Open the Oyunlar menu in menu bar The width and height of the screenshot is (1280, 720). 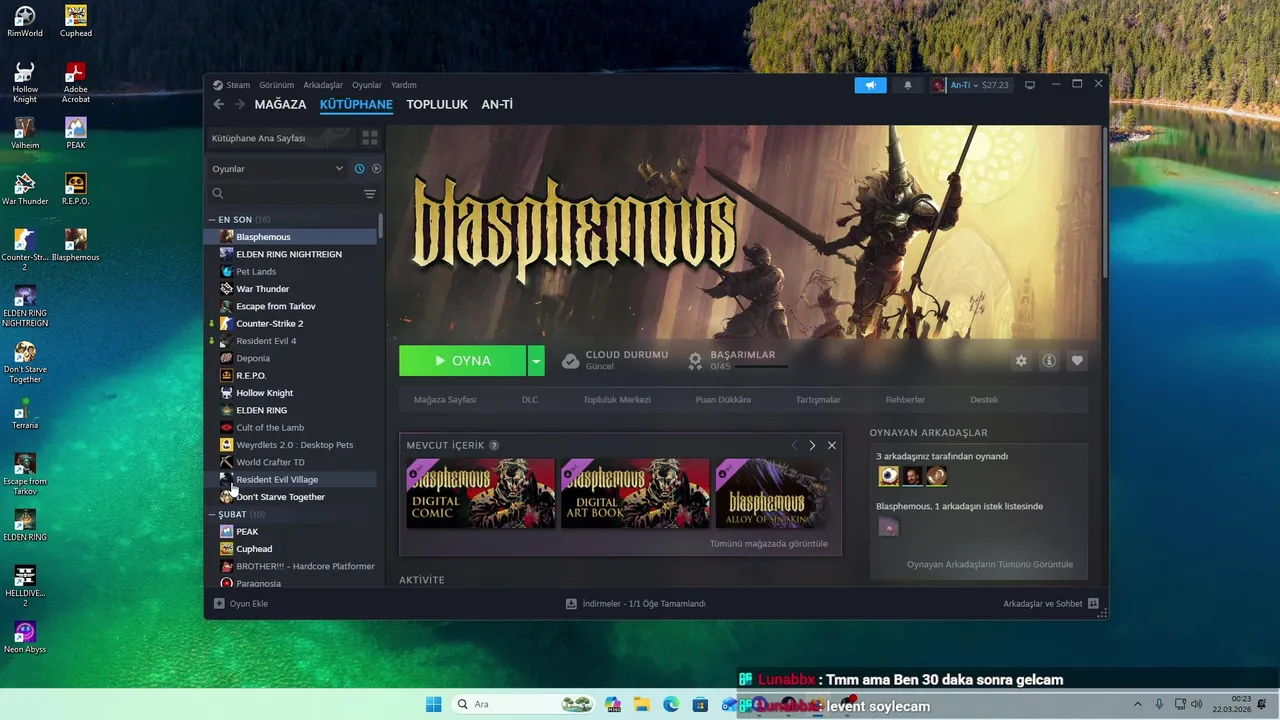(367, 85)
